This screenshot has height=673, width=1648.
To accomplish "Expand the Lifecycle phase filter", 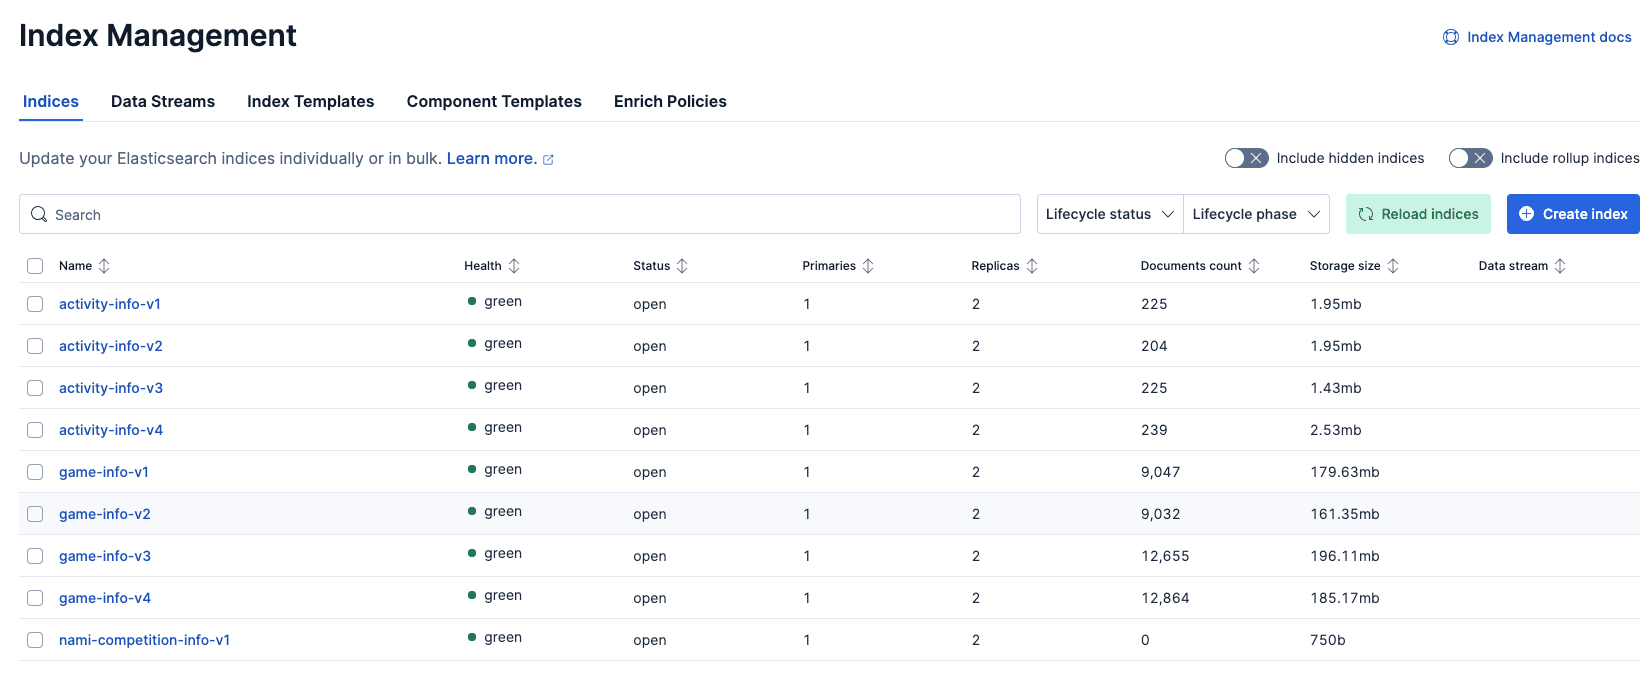I will point(1255,214).
